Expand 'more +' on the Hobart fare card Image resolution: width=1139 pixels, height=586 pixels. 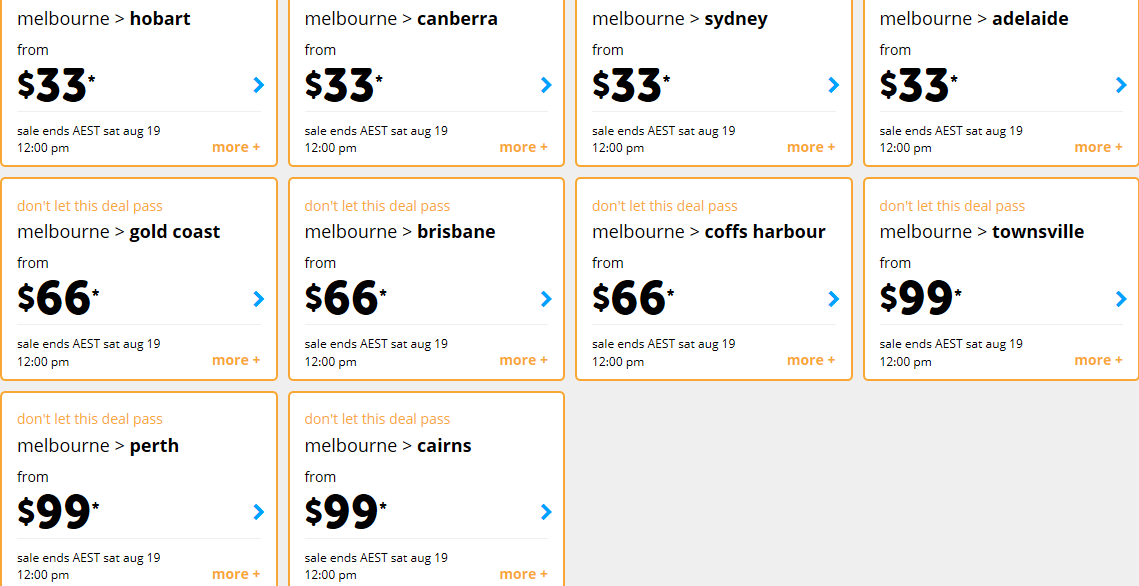coord(236,147)
